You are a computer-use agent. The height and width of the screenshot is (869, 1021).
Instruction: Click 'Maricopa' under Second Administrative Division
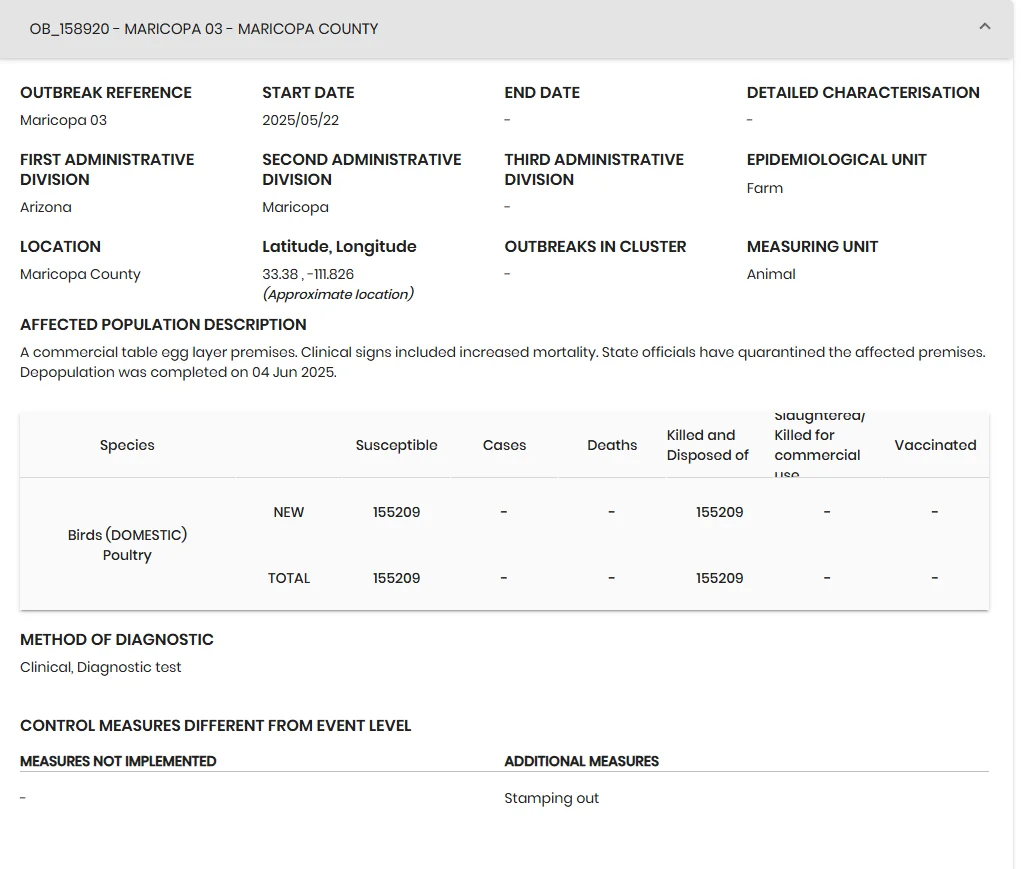click(295, 208)
